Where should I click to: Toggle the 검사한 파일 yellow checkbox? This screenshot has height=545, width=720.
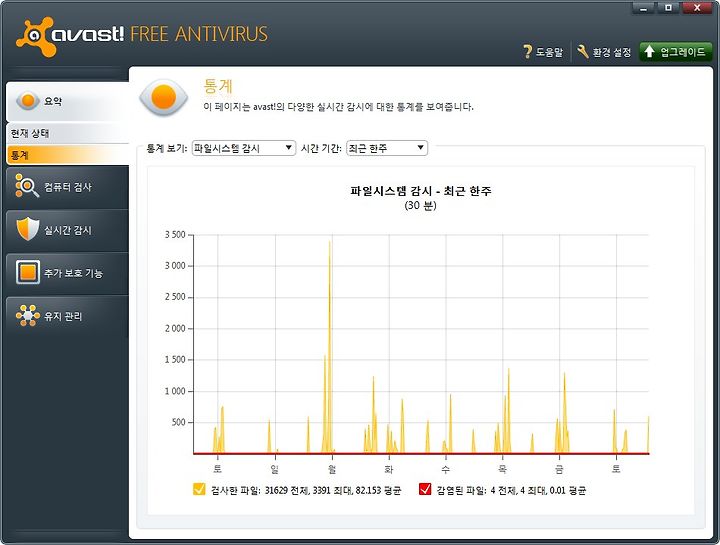[199, 489]
